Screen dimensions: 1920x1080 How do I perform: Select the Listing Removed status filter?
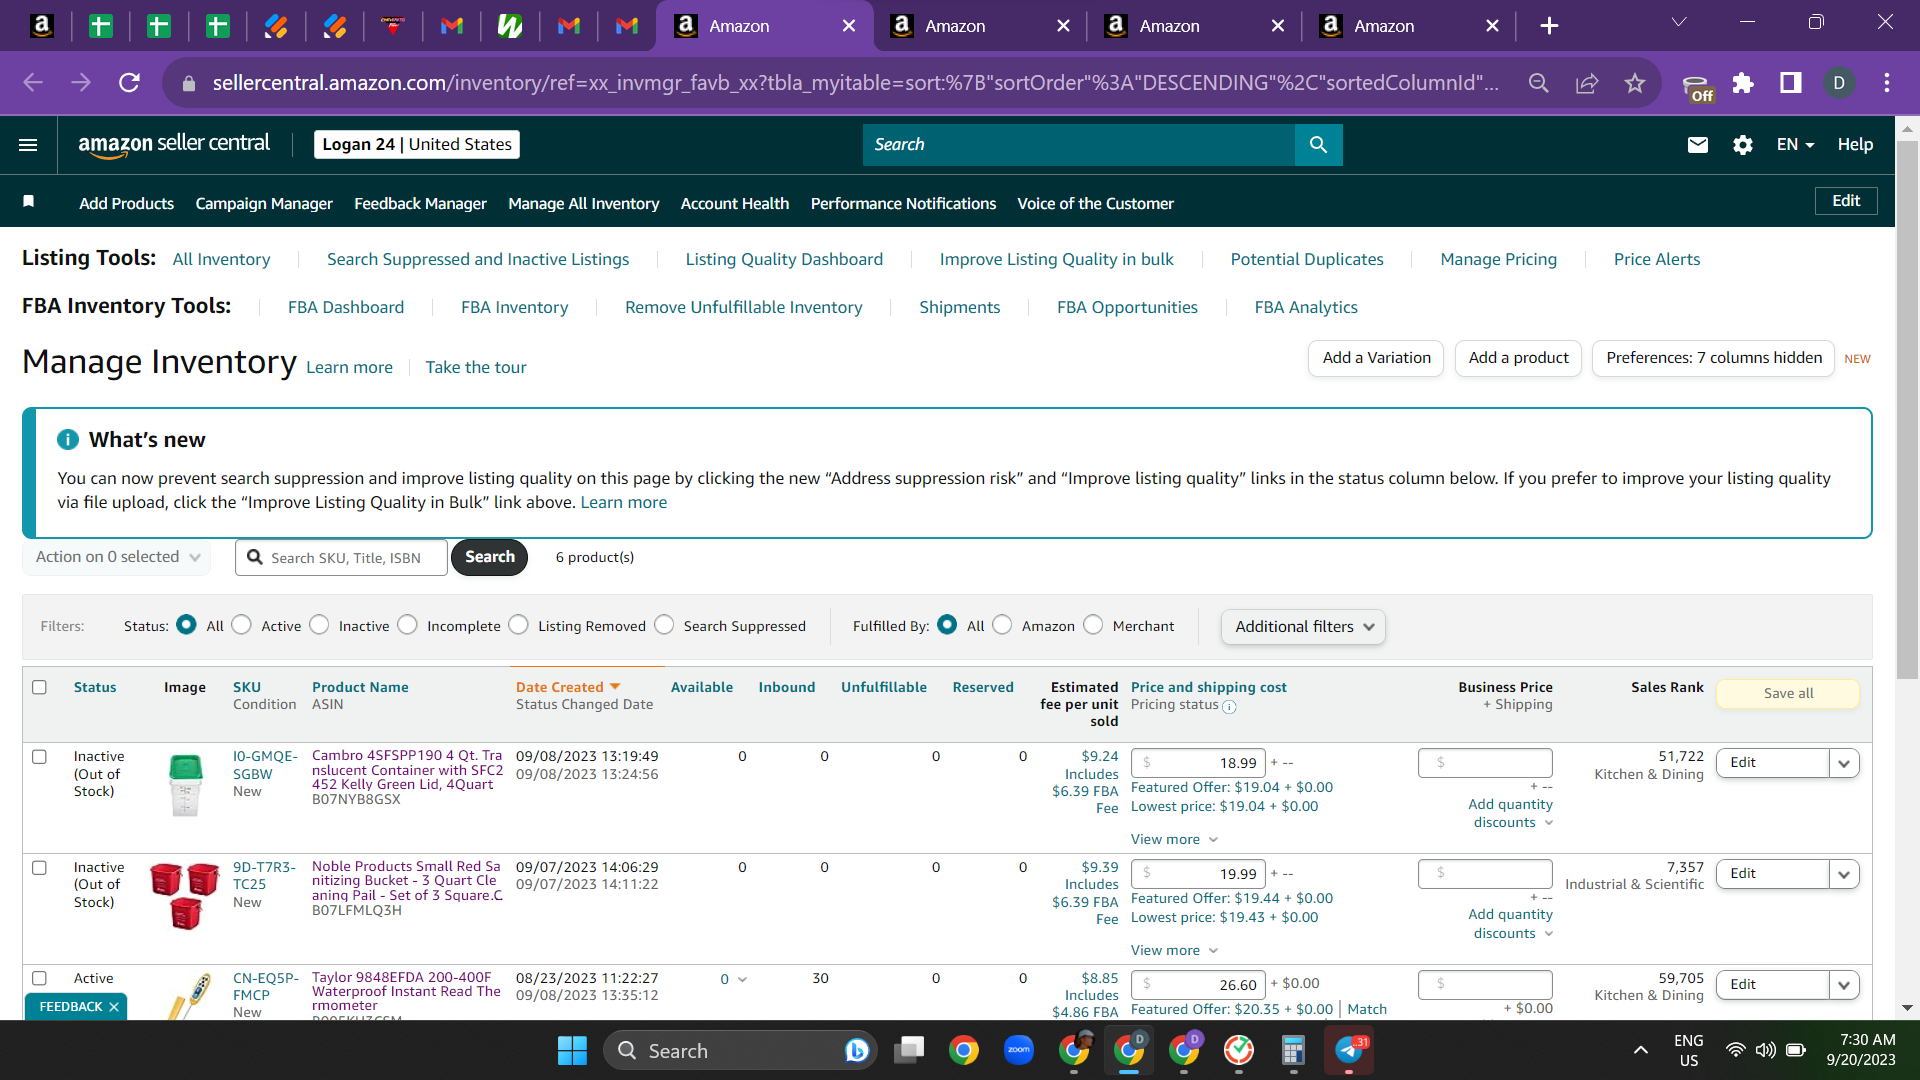[518, 625]
